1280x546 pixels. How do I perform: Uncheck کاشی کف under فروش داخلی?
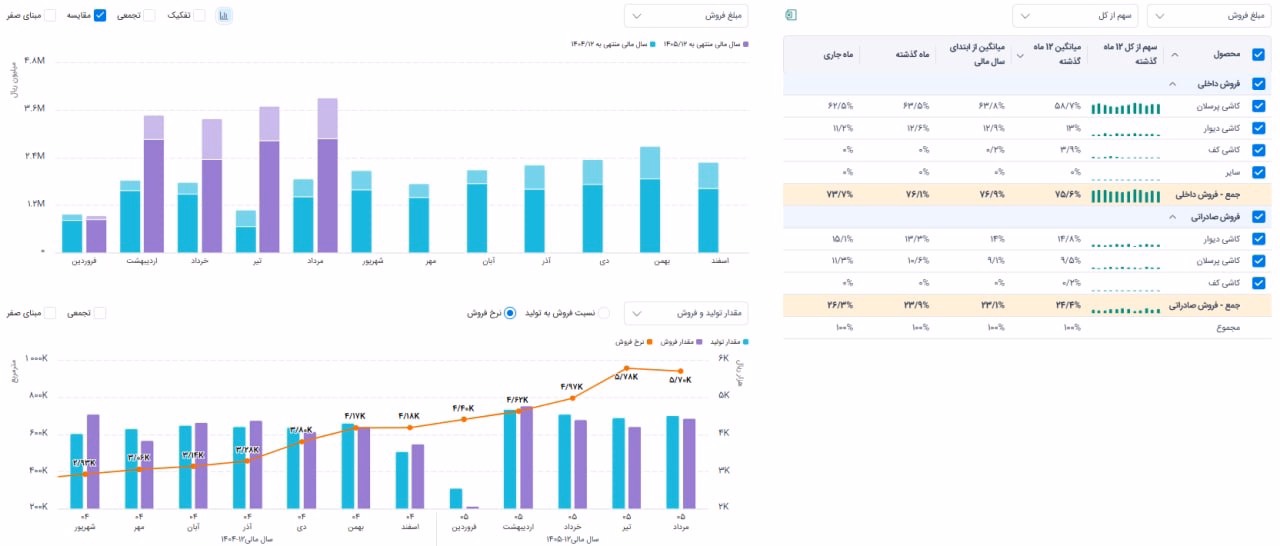click(x=1259, y=150)
